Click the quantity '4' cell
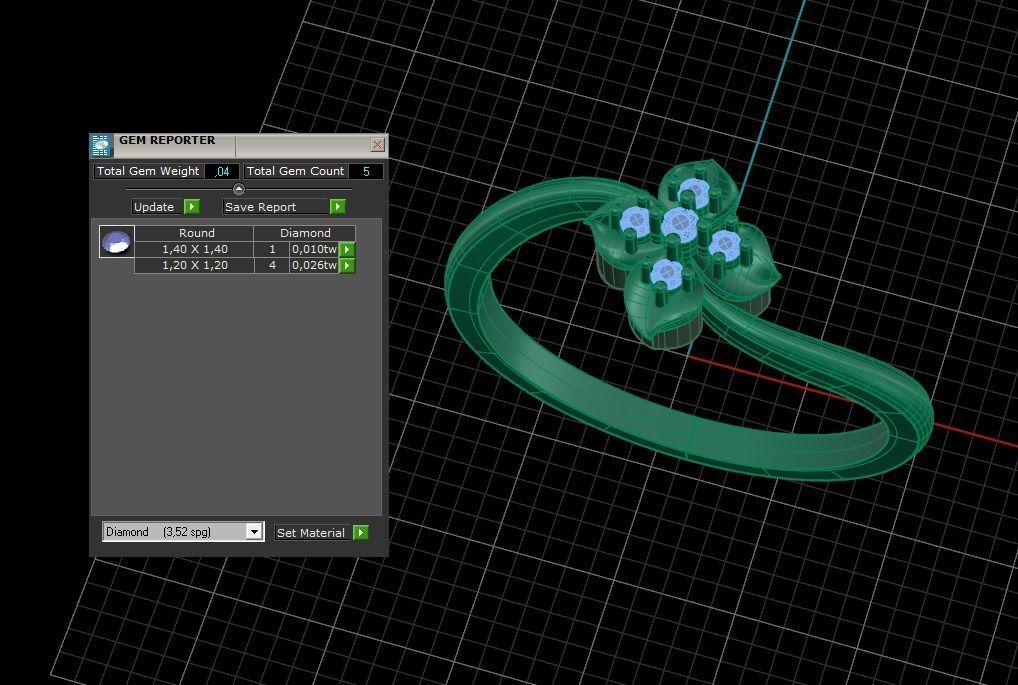Screen dimensions: 1018x685 [x=272, y=266]
